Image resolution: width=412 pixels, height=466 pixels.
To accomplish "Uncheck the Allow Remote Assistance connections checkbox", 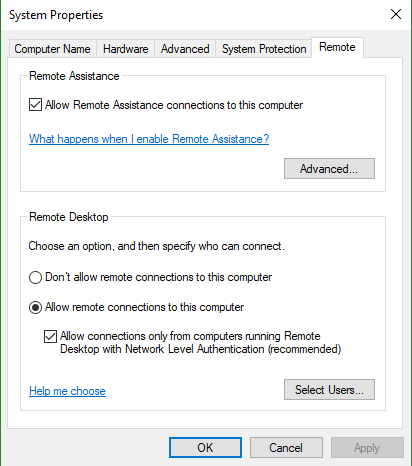I will coord(35,105).
